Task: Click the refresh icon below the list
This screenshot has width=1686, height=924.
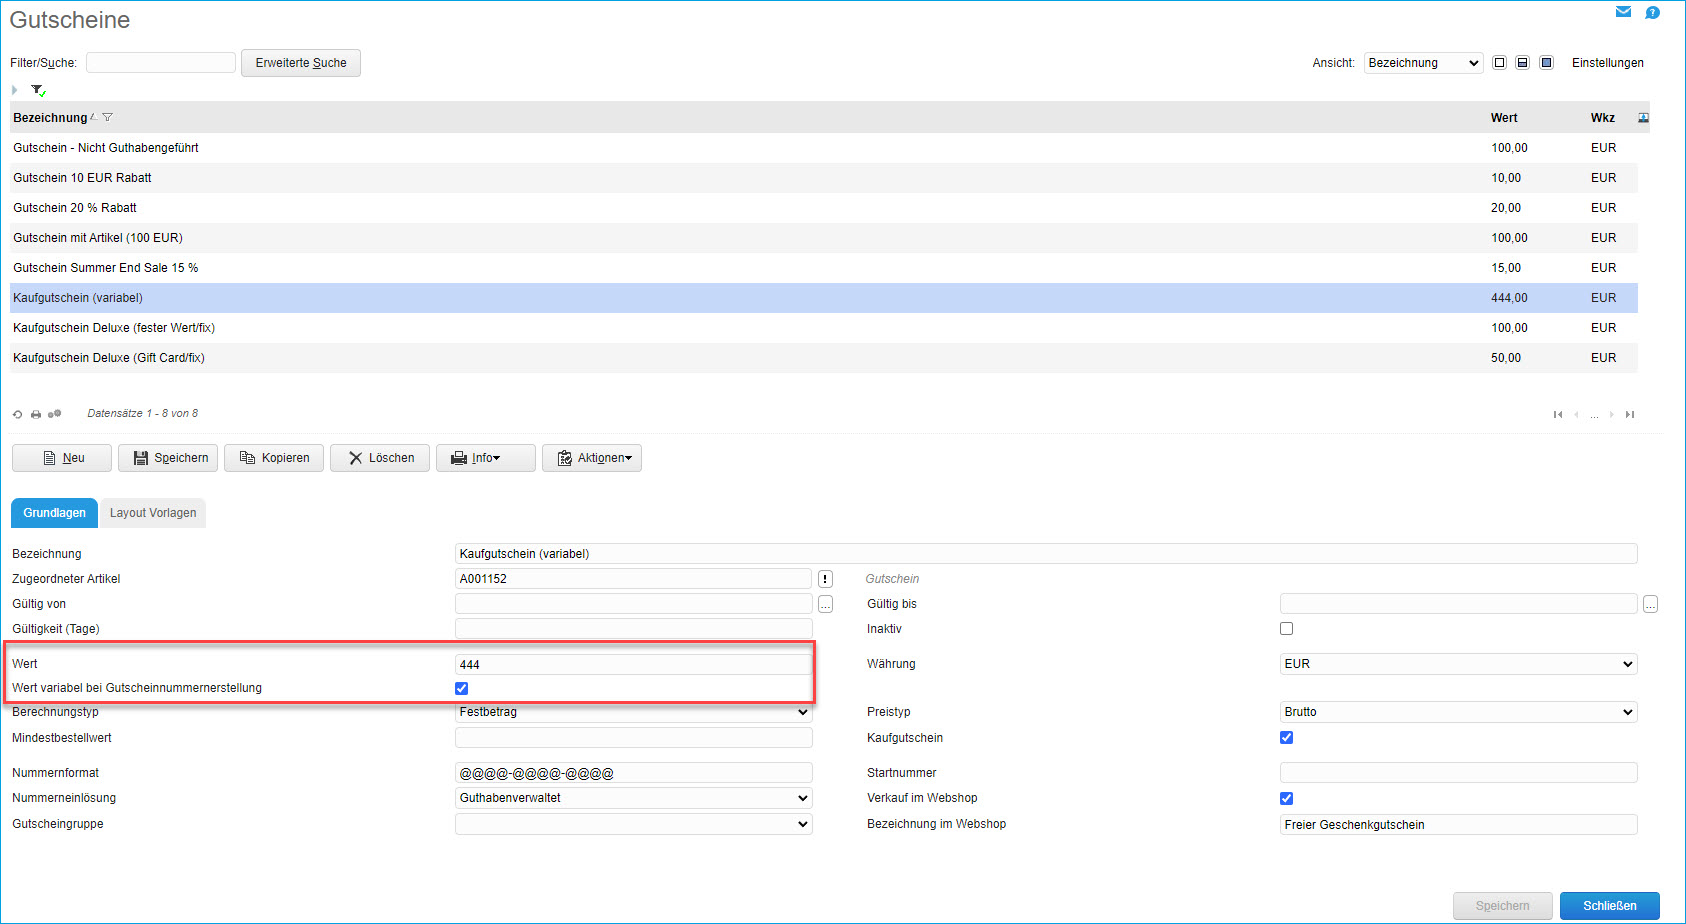Action: pyautogui.click(x=17, y=414)
